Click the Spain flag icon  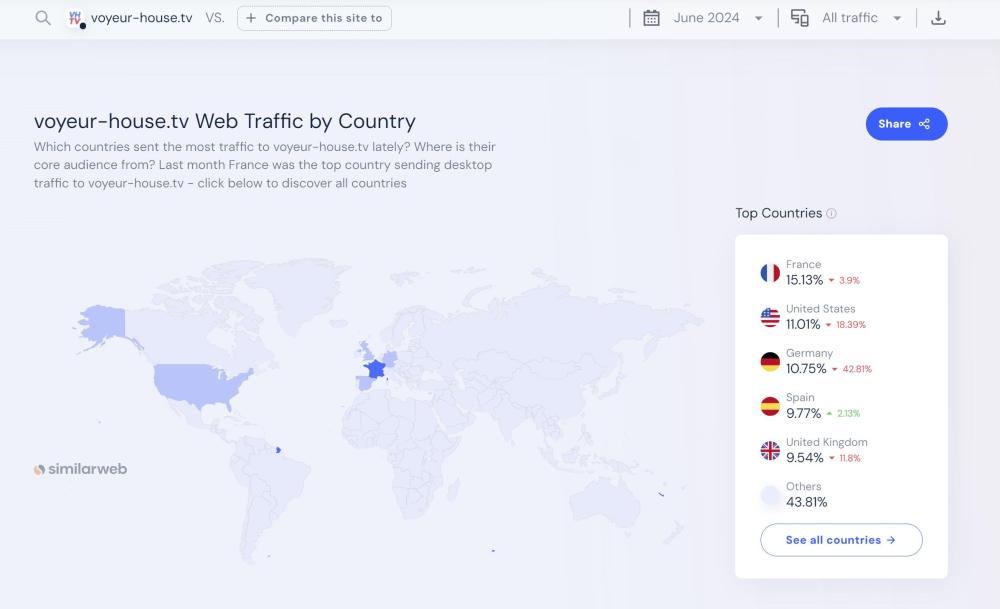pos(770,406)
